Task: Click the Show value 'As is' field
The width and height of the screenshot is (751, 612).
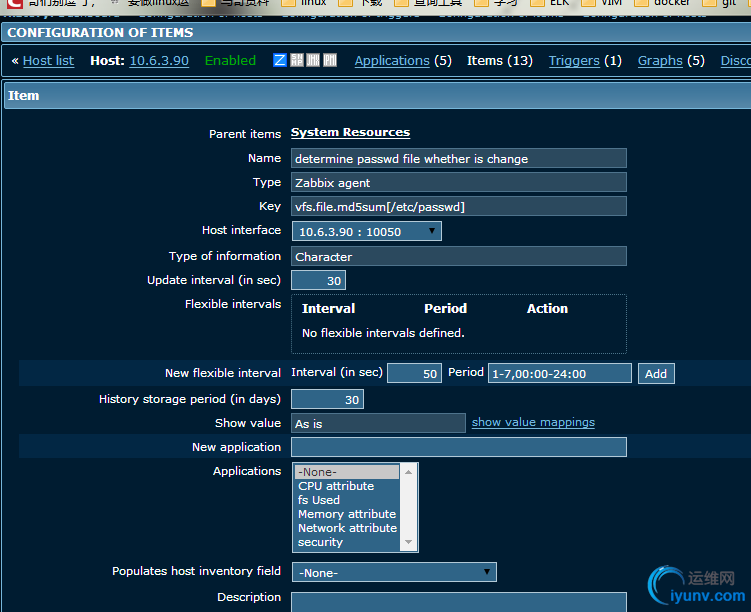Action: (378, 423)
